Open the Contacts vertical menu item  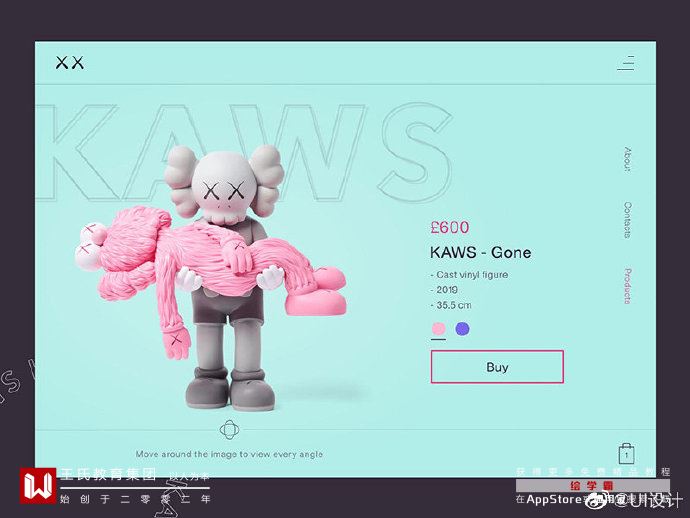628,220
